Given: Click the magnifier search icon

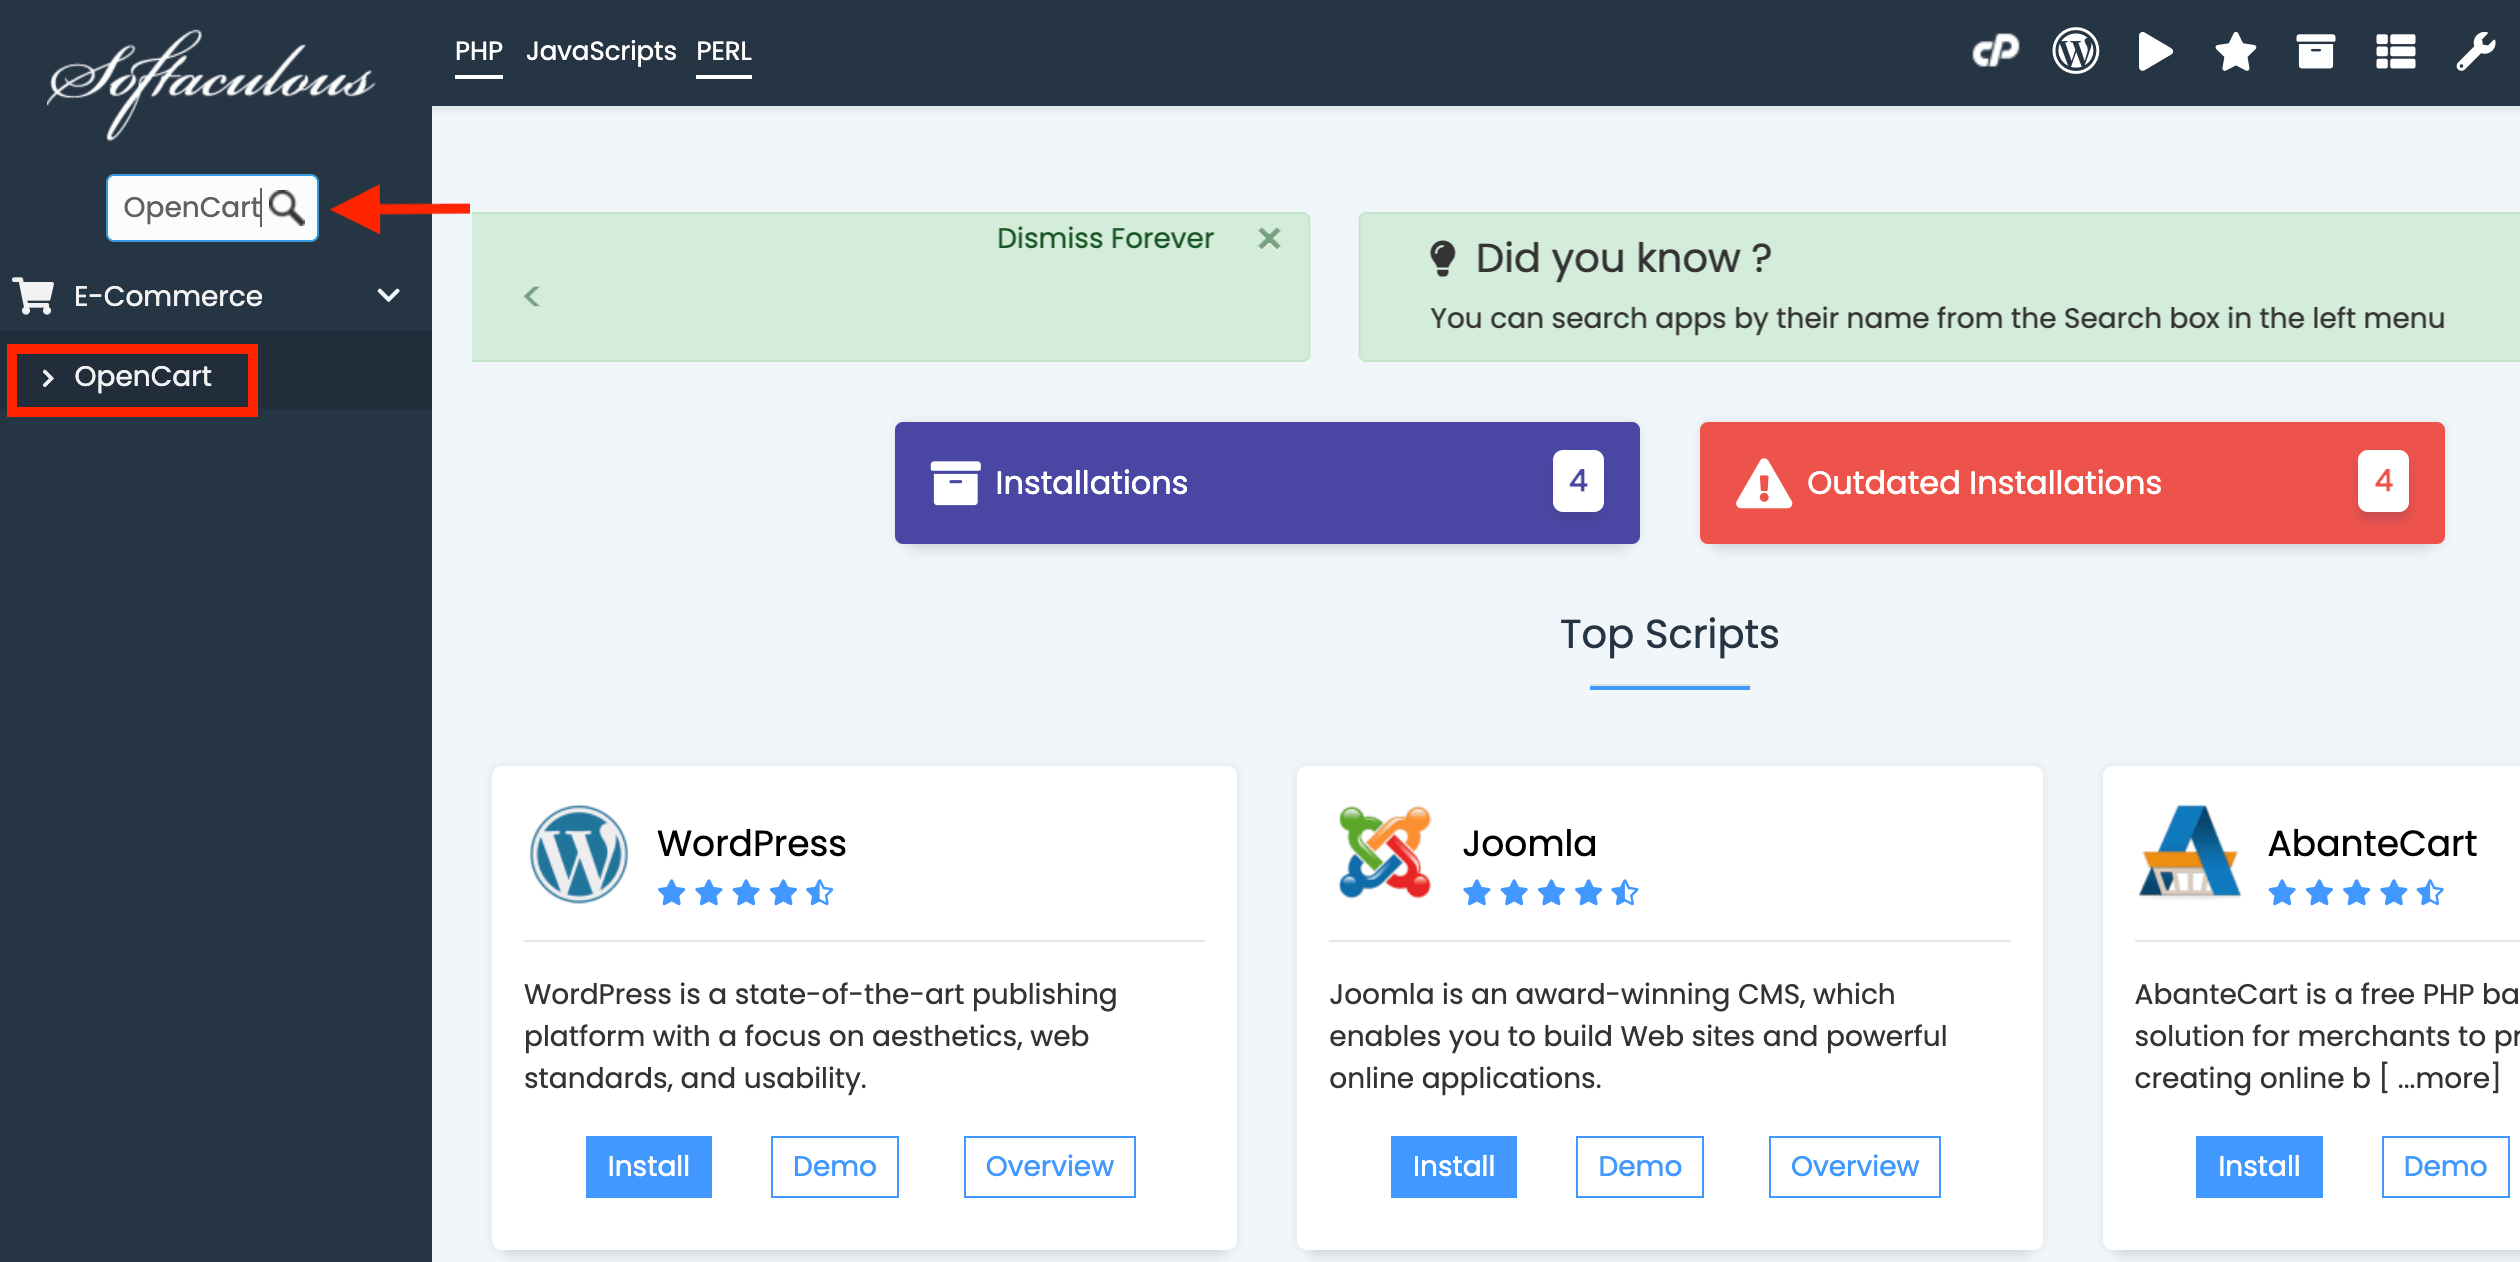Looking at the screenshot, I should coord(287,207).
